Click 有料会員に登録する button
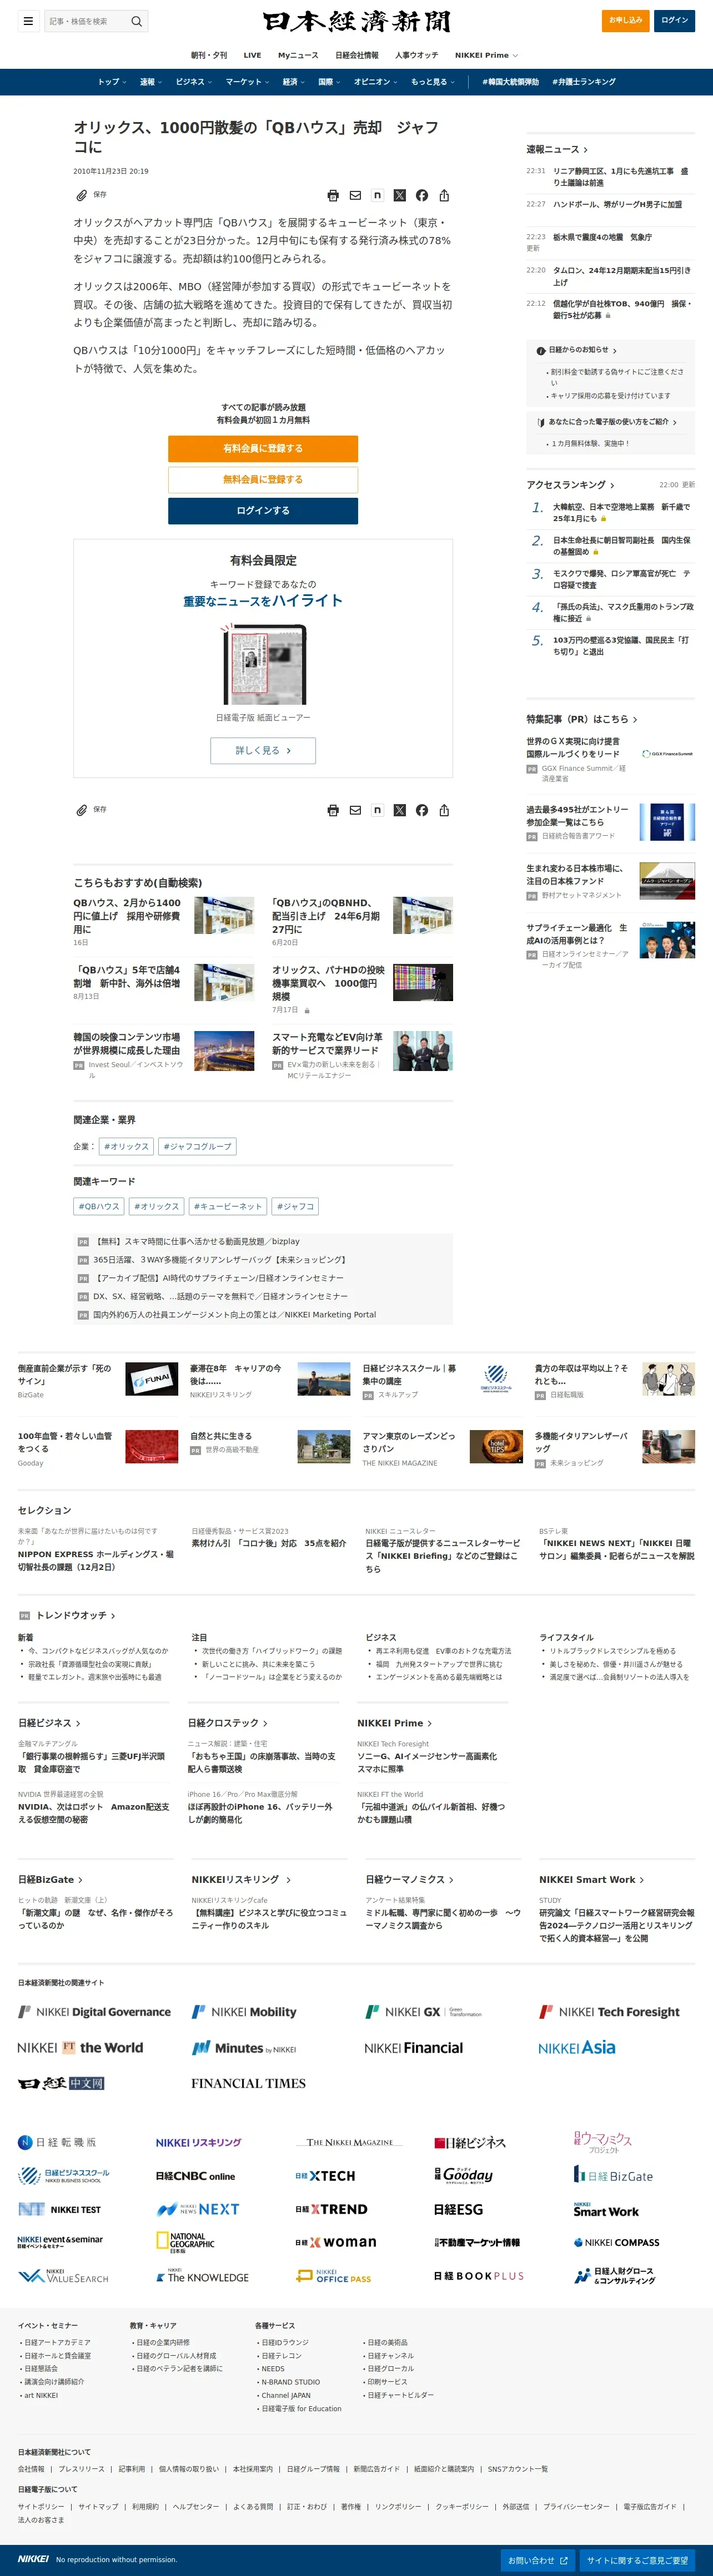The height and width of the screenshot is (2576, 713). pos(263,448)
